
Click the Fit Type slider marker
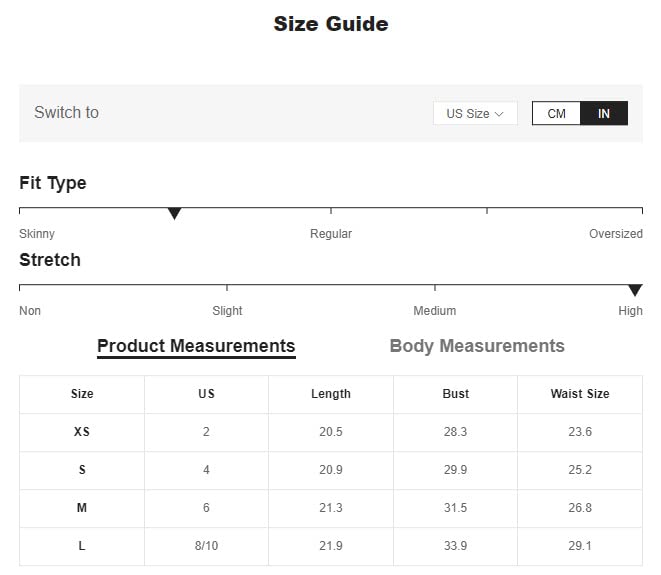(174, 213)
